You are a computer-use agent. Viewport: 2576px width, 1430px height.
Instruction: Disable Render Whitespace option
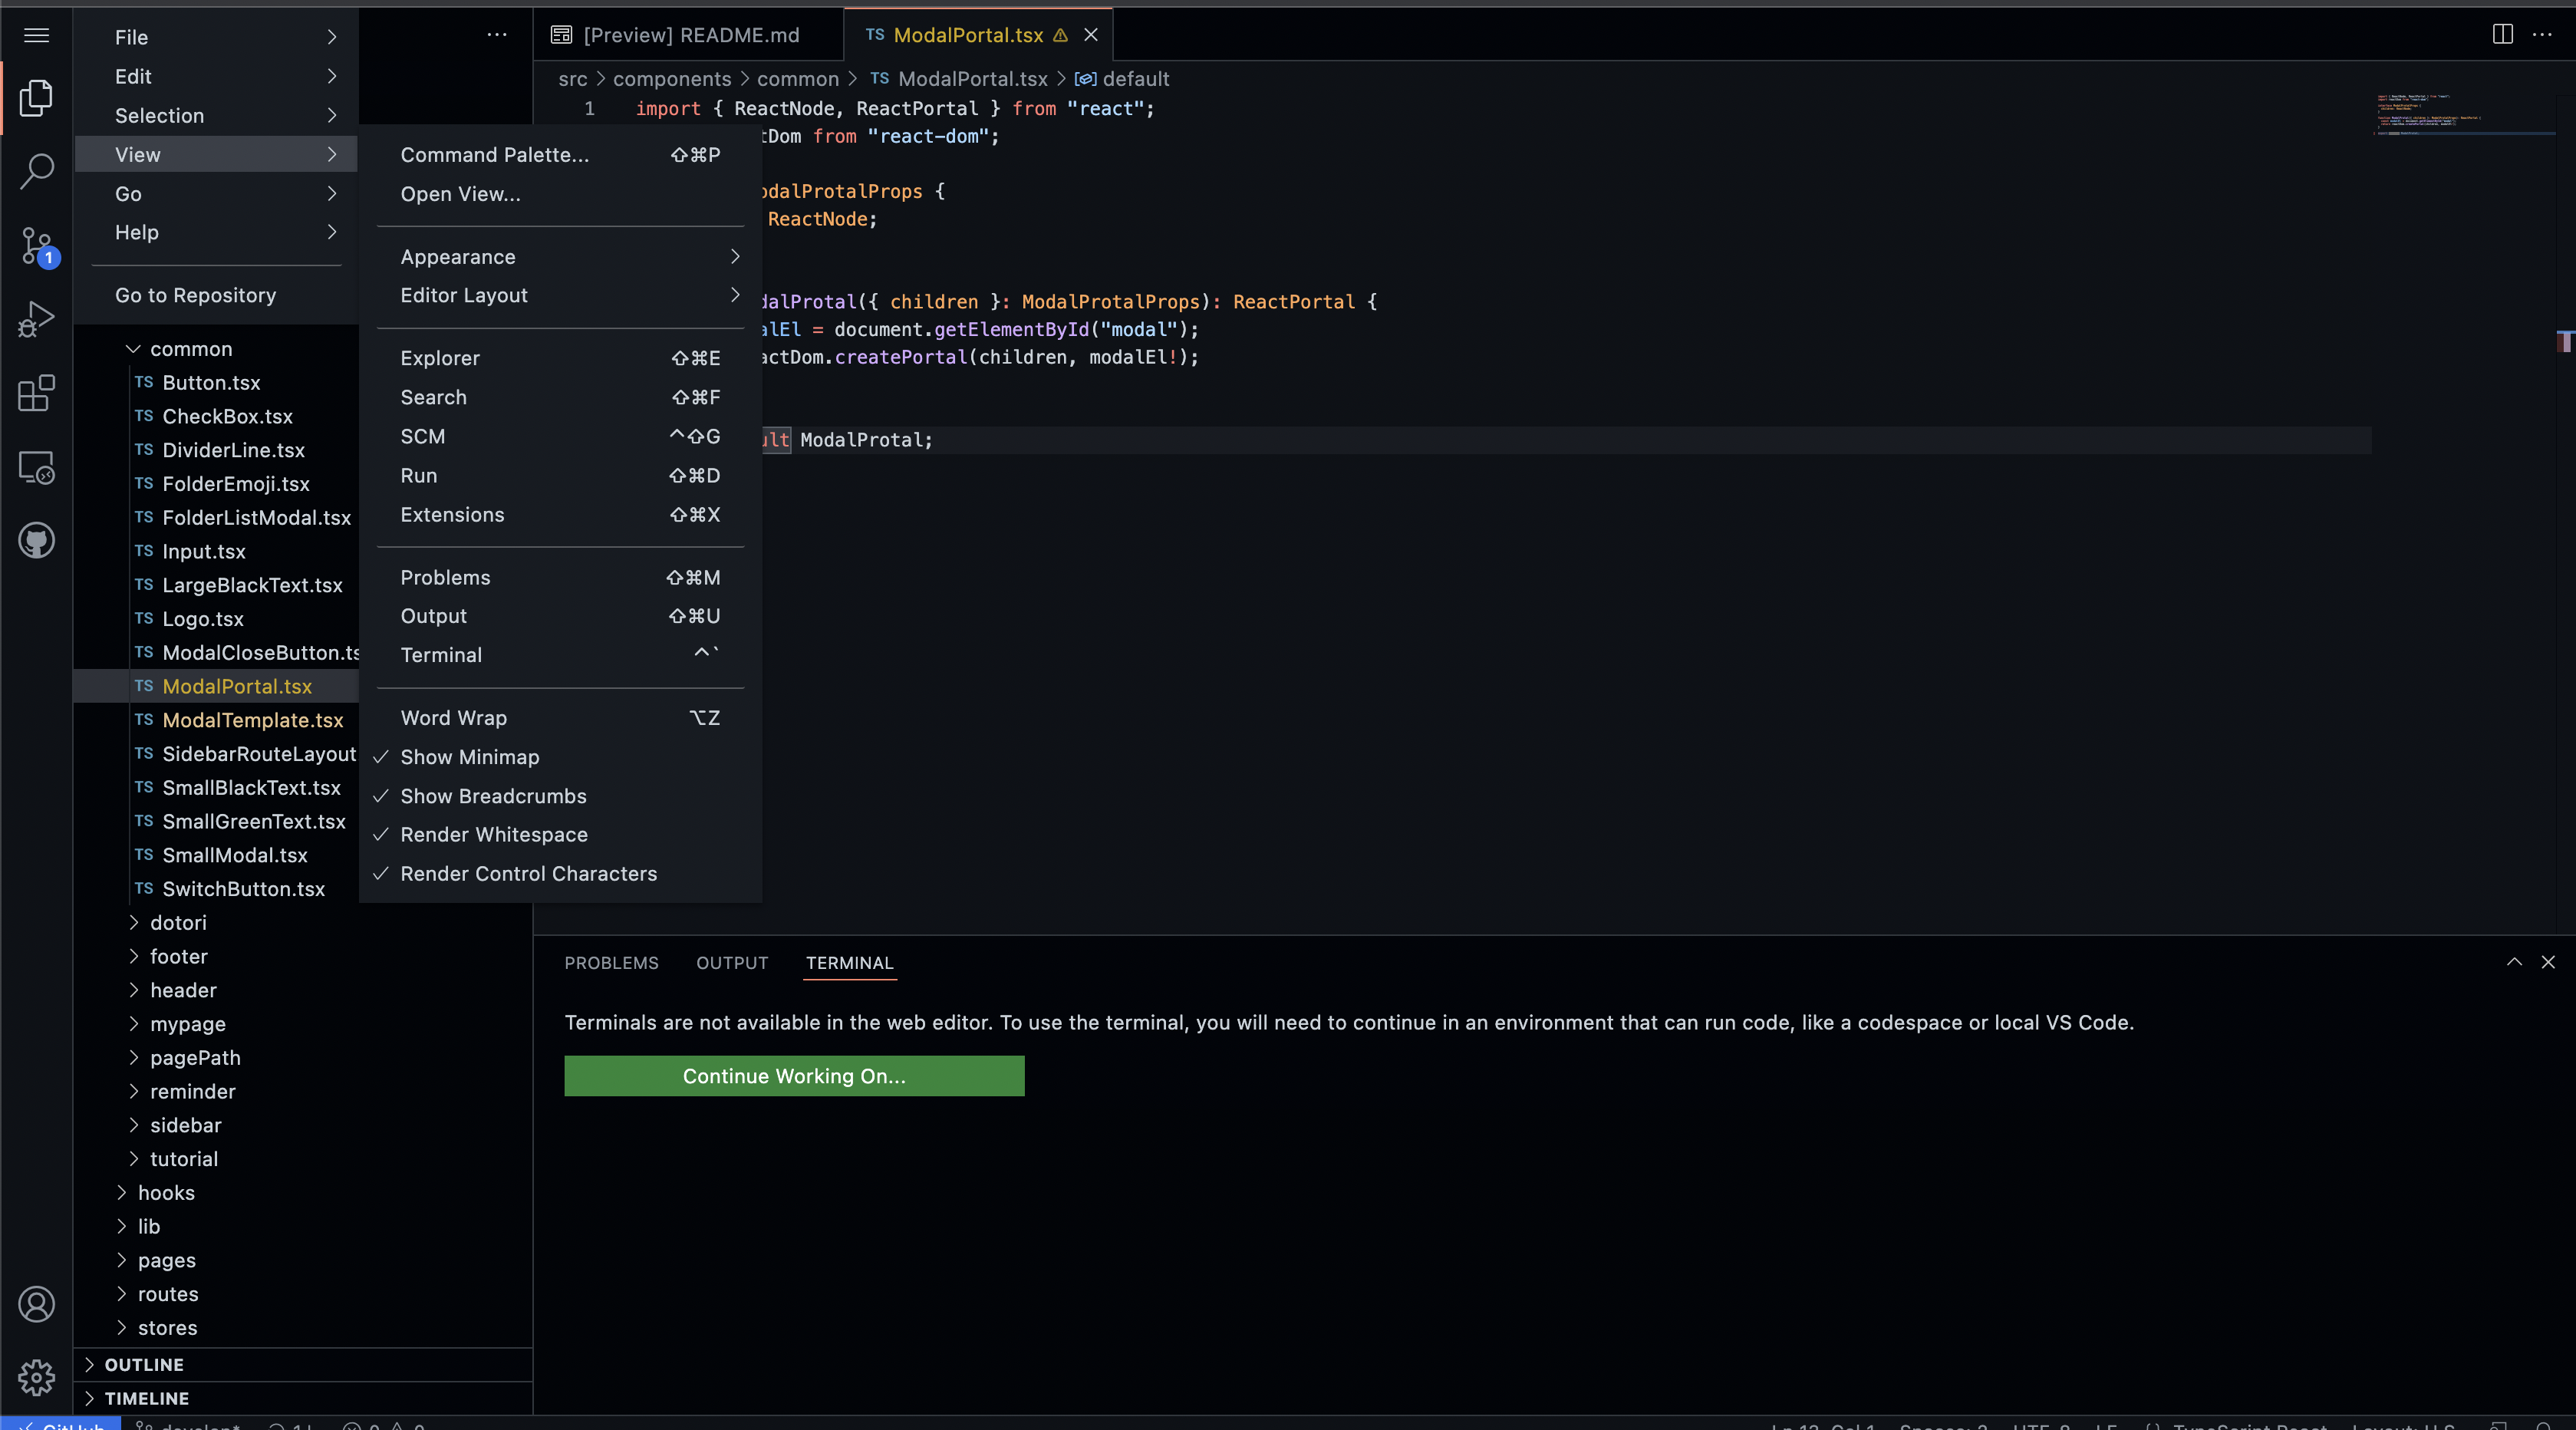[494, 834]
